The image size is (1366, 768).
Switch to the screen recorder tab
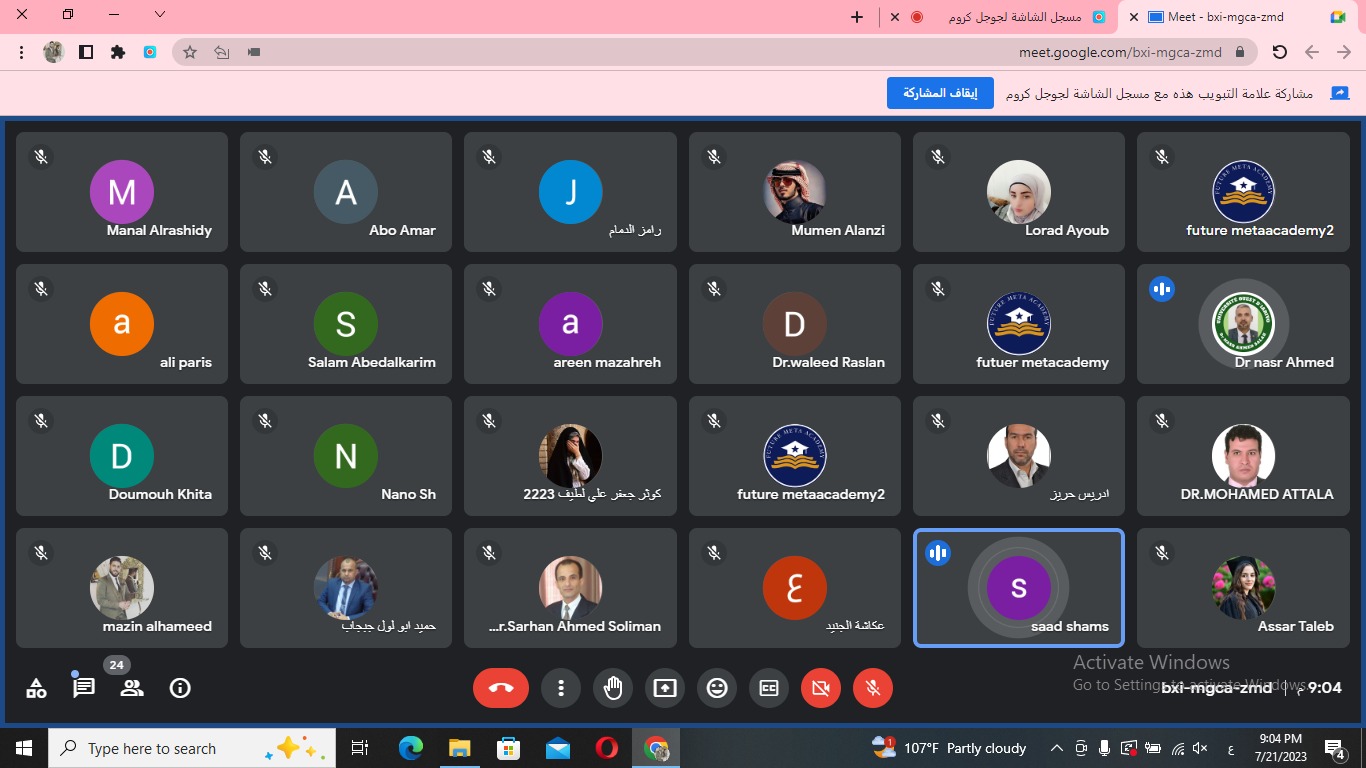click(x=1010, y=17)
